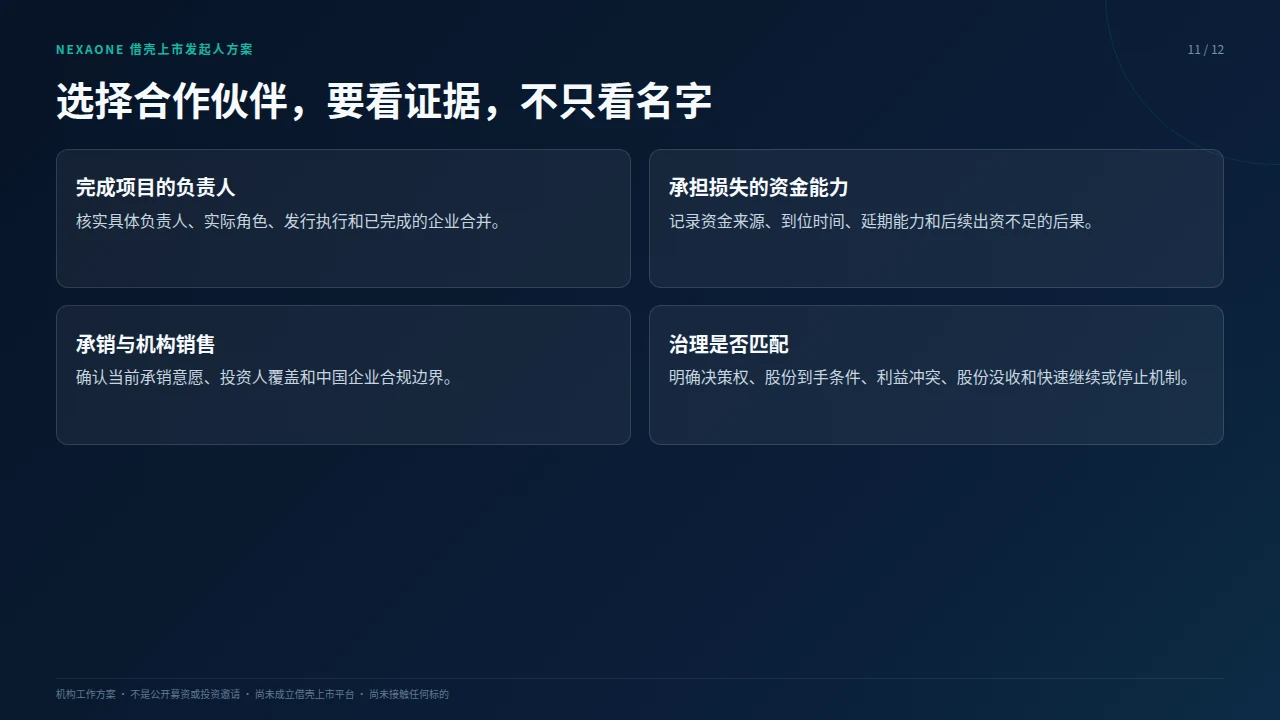1280x720 pixels.
Task: Select the card heading 承销与机构销售
Action: [146, 345]
